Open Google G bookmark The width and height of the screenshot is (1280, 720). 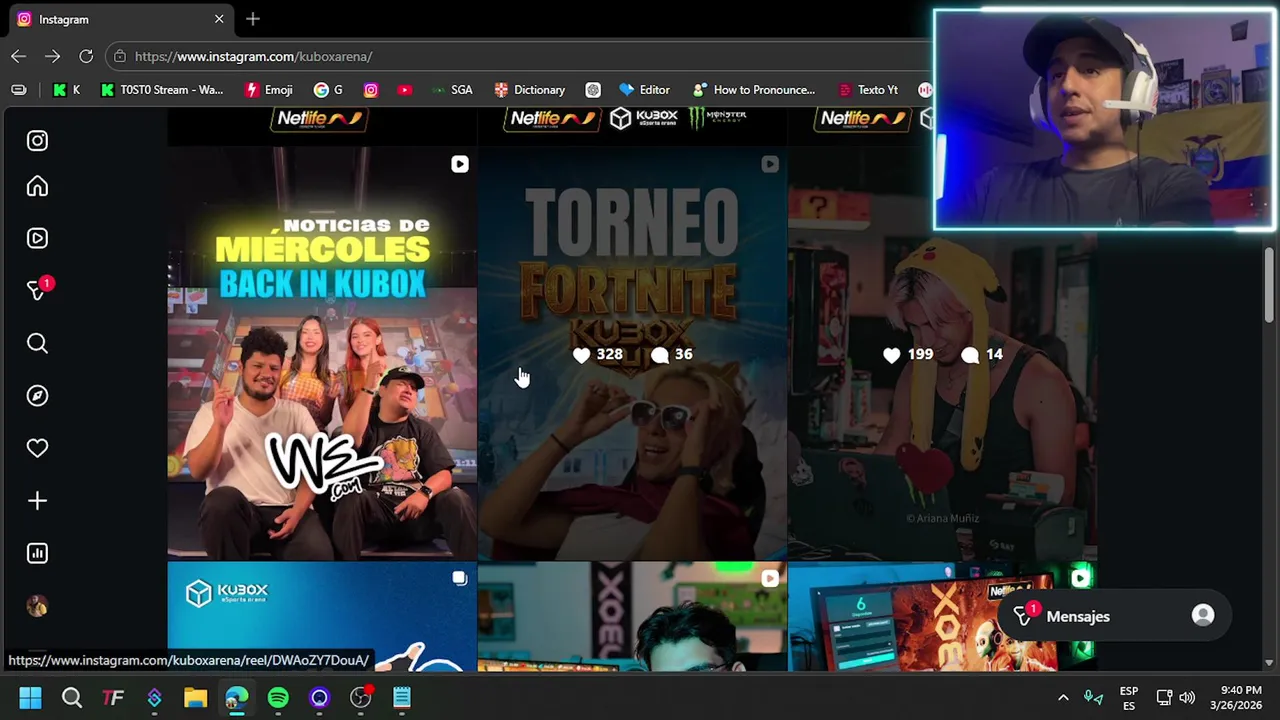click(x=328, y=90)
